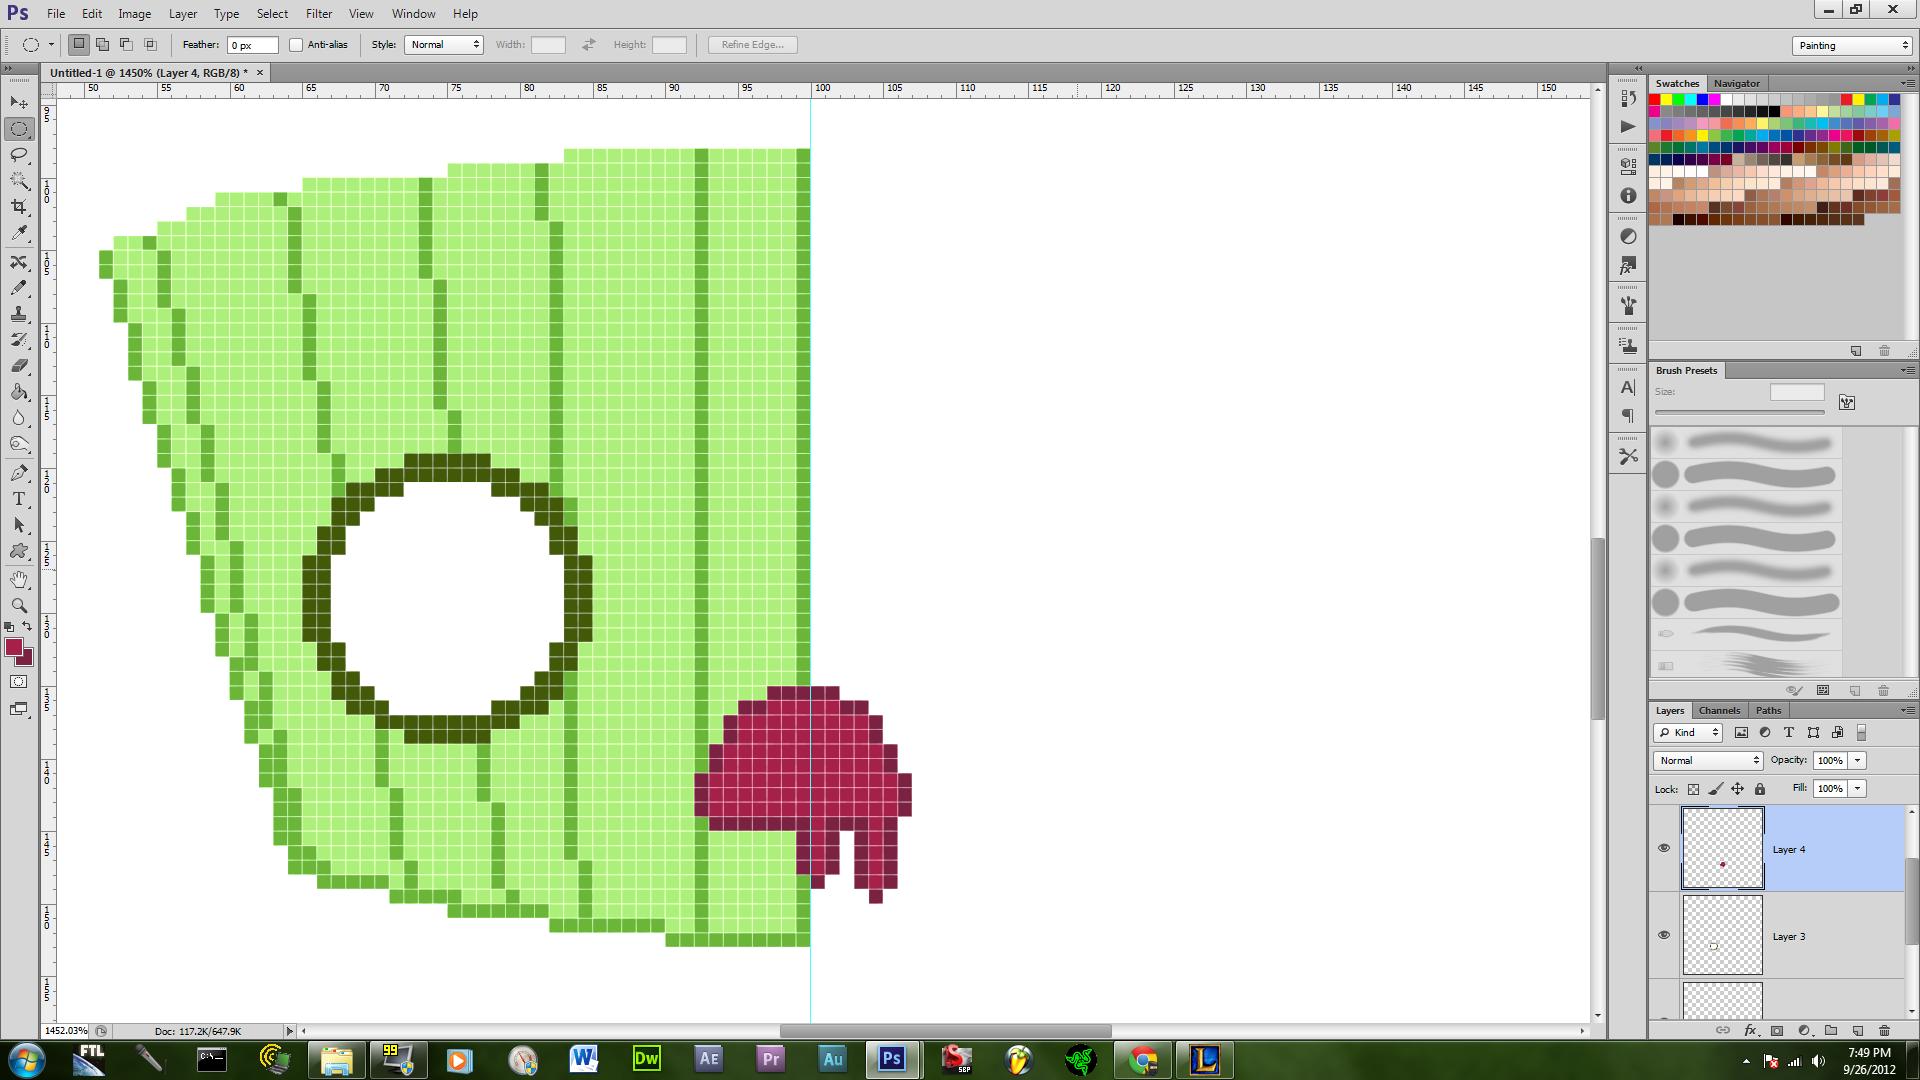Open the Image menu
Screen dimensions: 1920x1080
[x=135, y=14]
